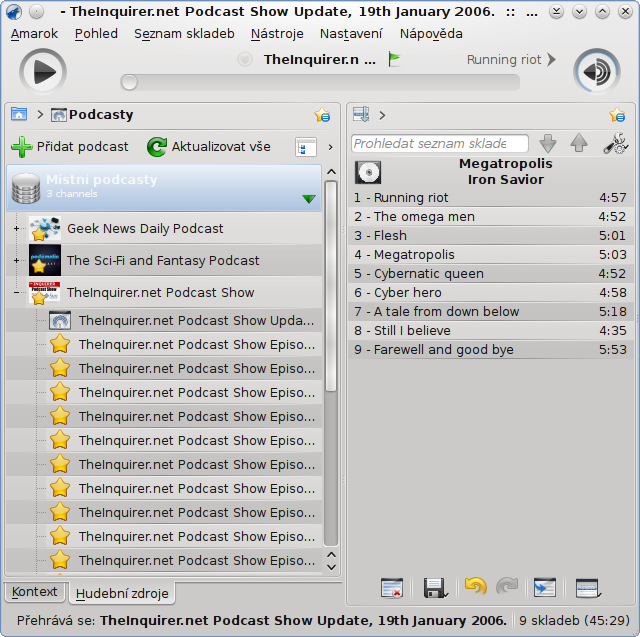Viewport: 640px width, 637px height.
Task: Click the progress bar track
Action: [320, 82]
